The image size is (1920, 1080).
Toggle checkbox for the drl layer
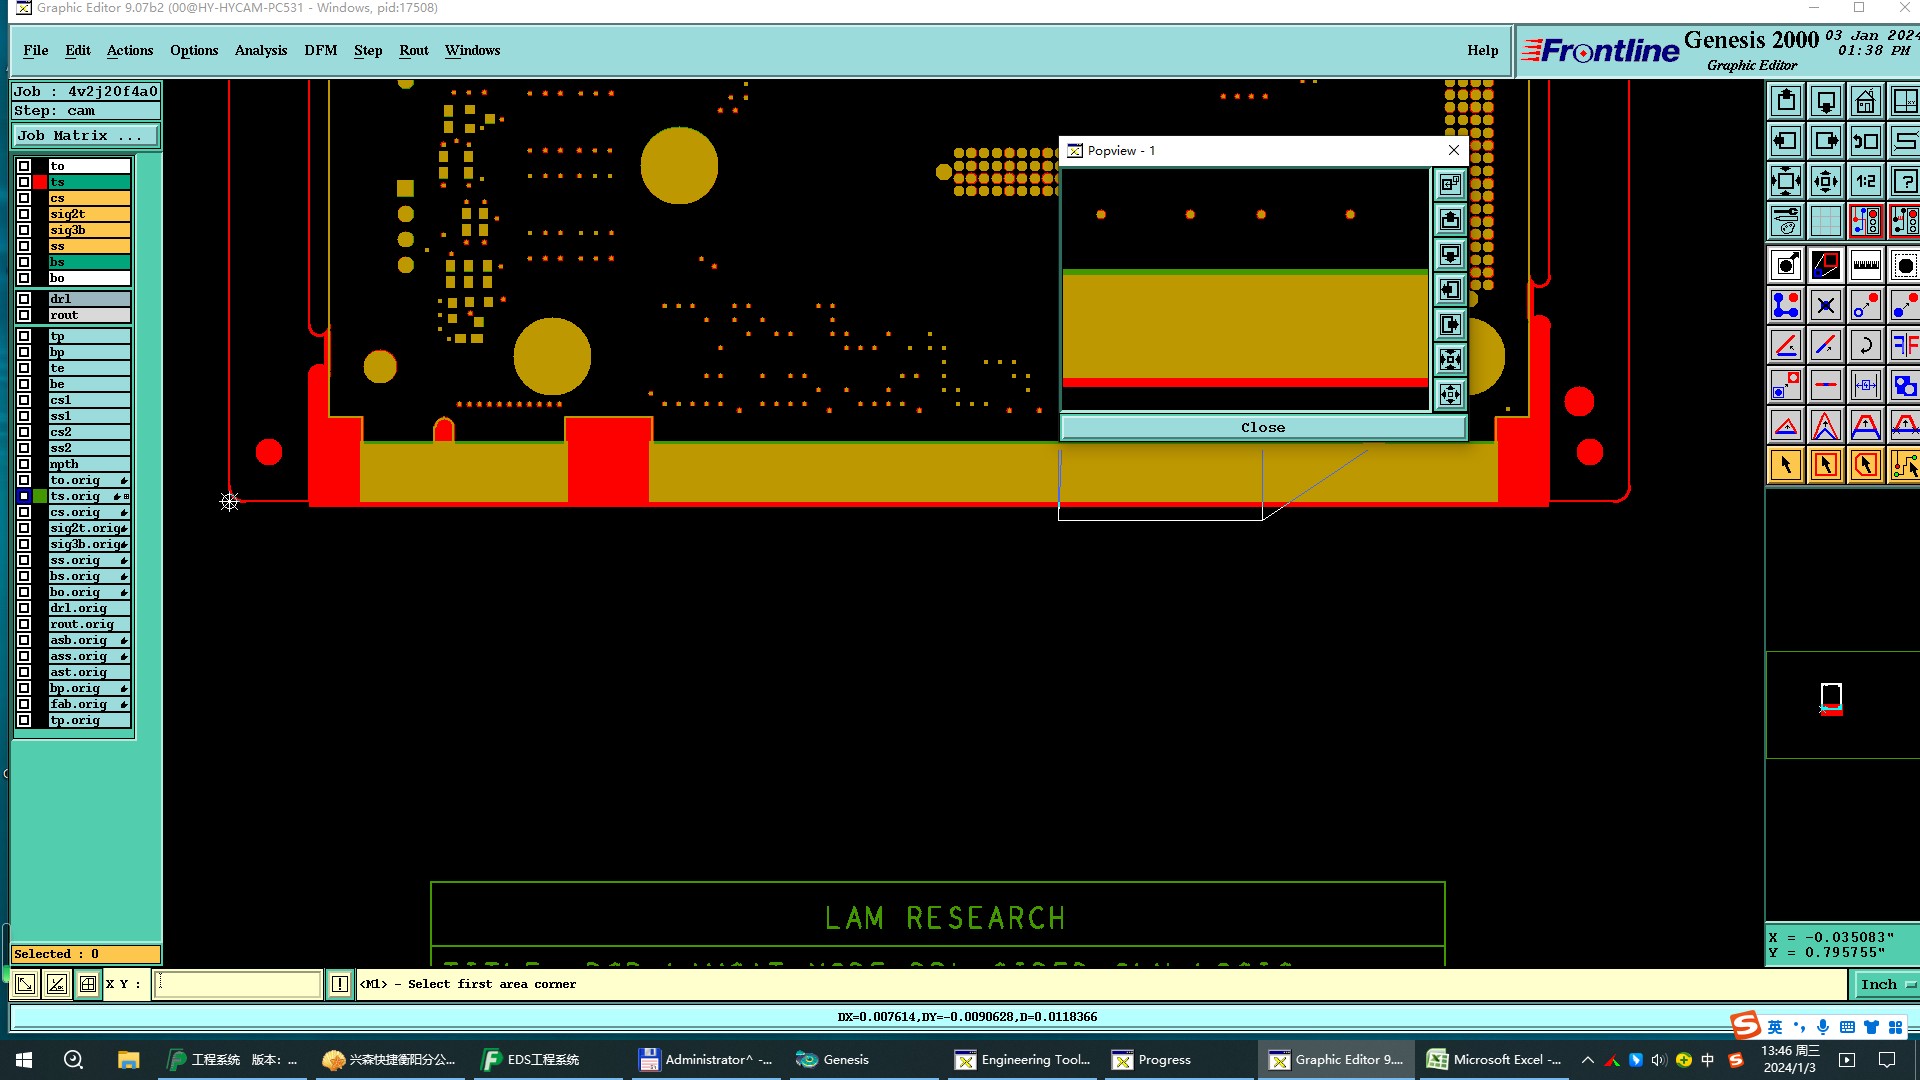point(24,299)
